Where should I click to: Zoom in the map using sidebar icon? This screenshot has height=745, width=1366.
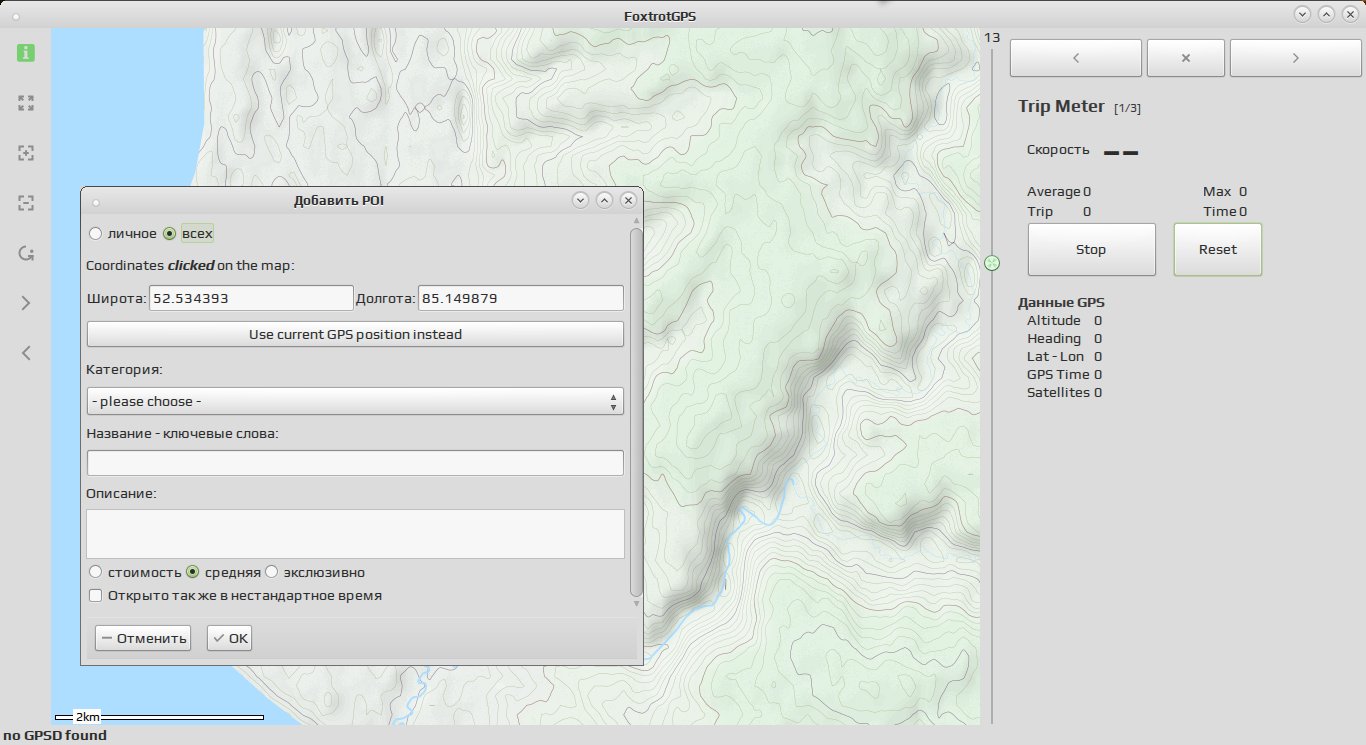26,153
